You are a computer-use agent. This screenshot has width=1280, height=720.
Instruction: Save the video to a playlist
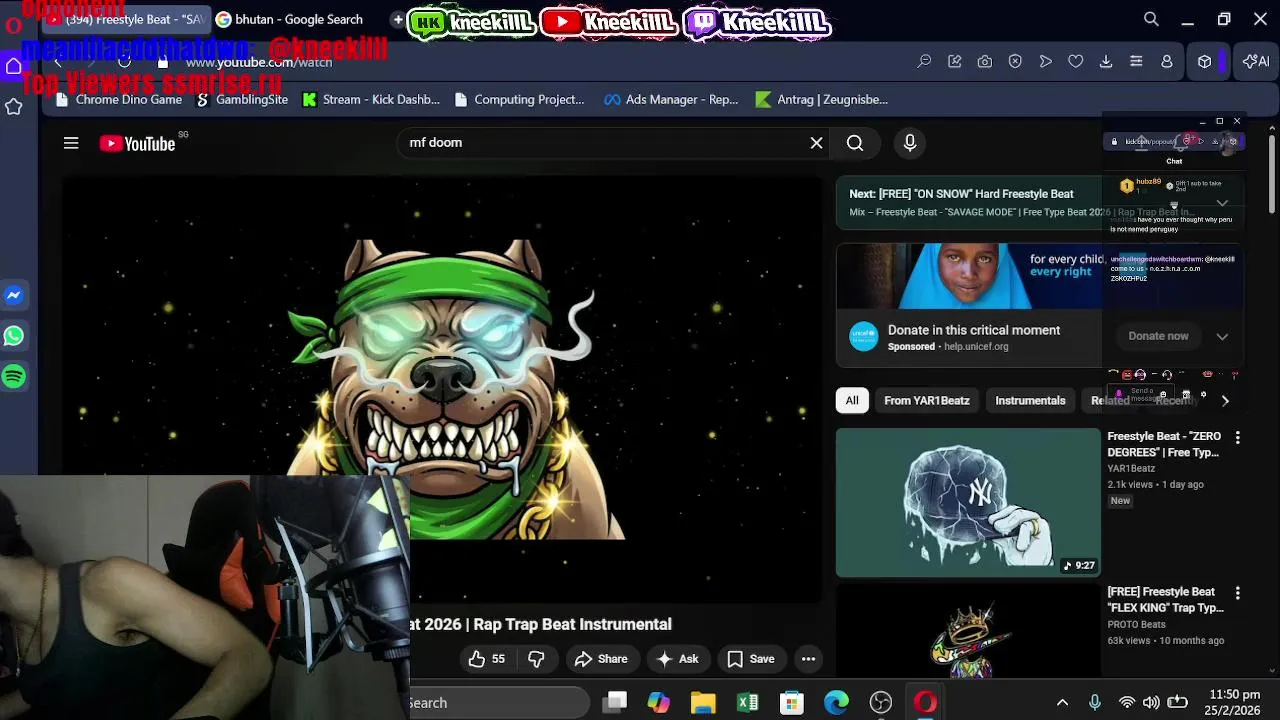click(750, 659)
